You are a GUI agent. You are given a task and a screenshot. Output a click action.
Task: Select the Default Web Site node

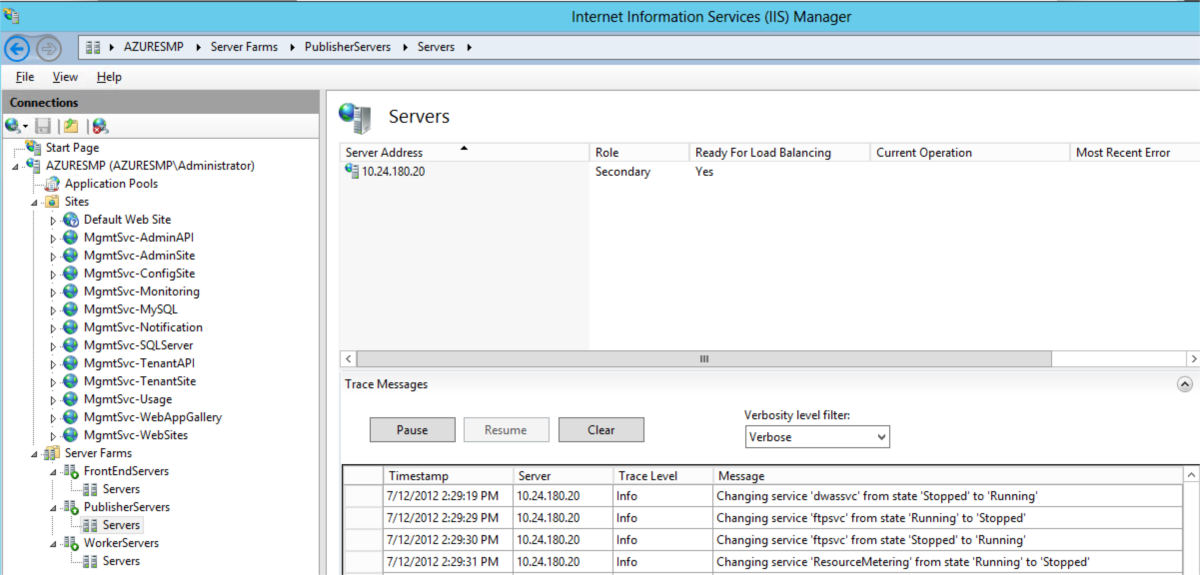click(127, 219)
